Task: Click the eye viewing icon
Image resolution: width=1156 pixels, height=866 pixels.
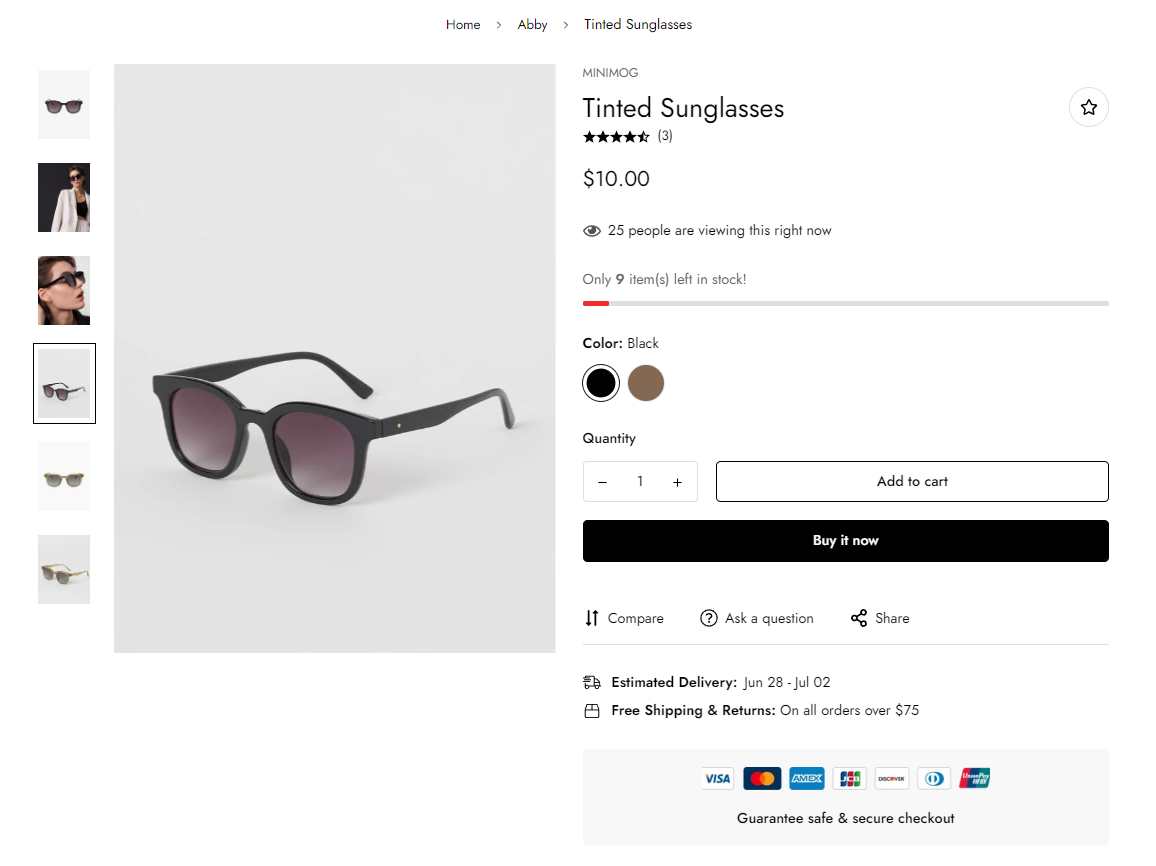Action: (x=592, y=231)
